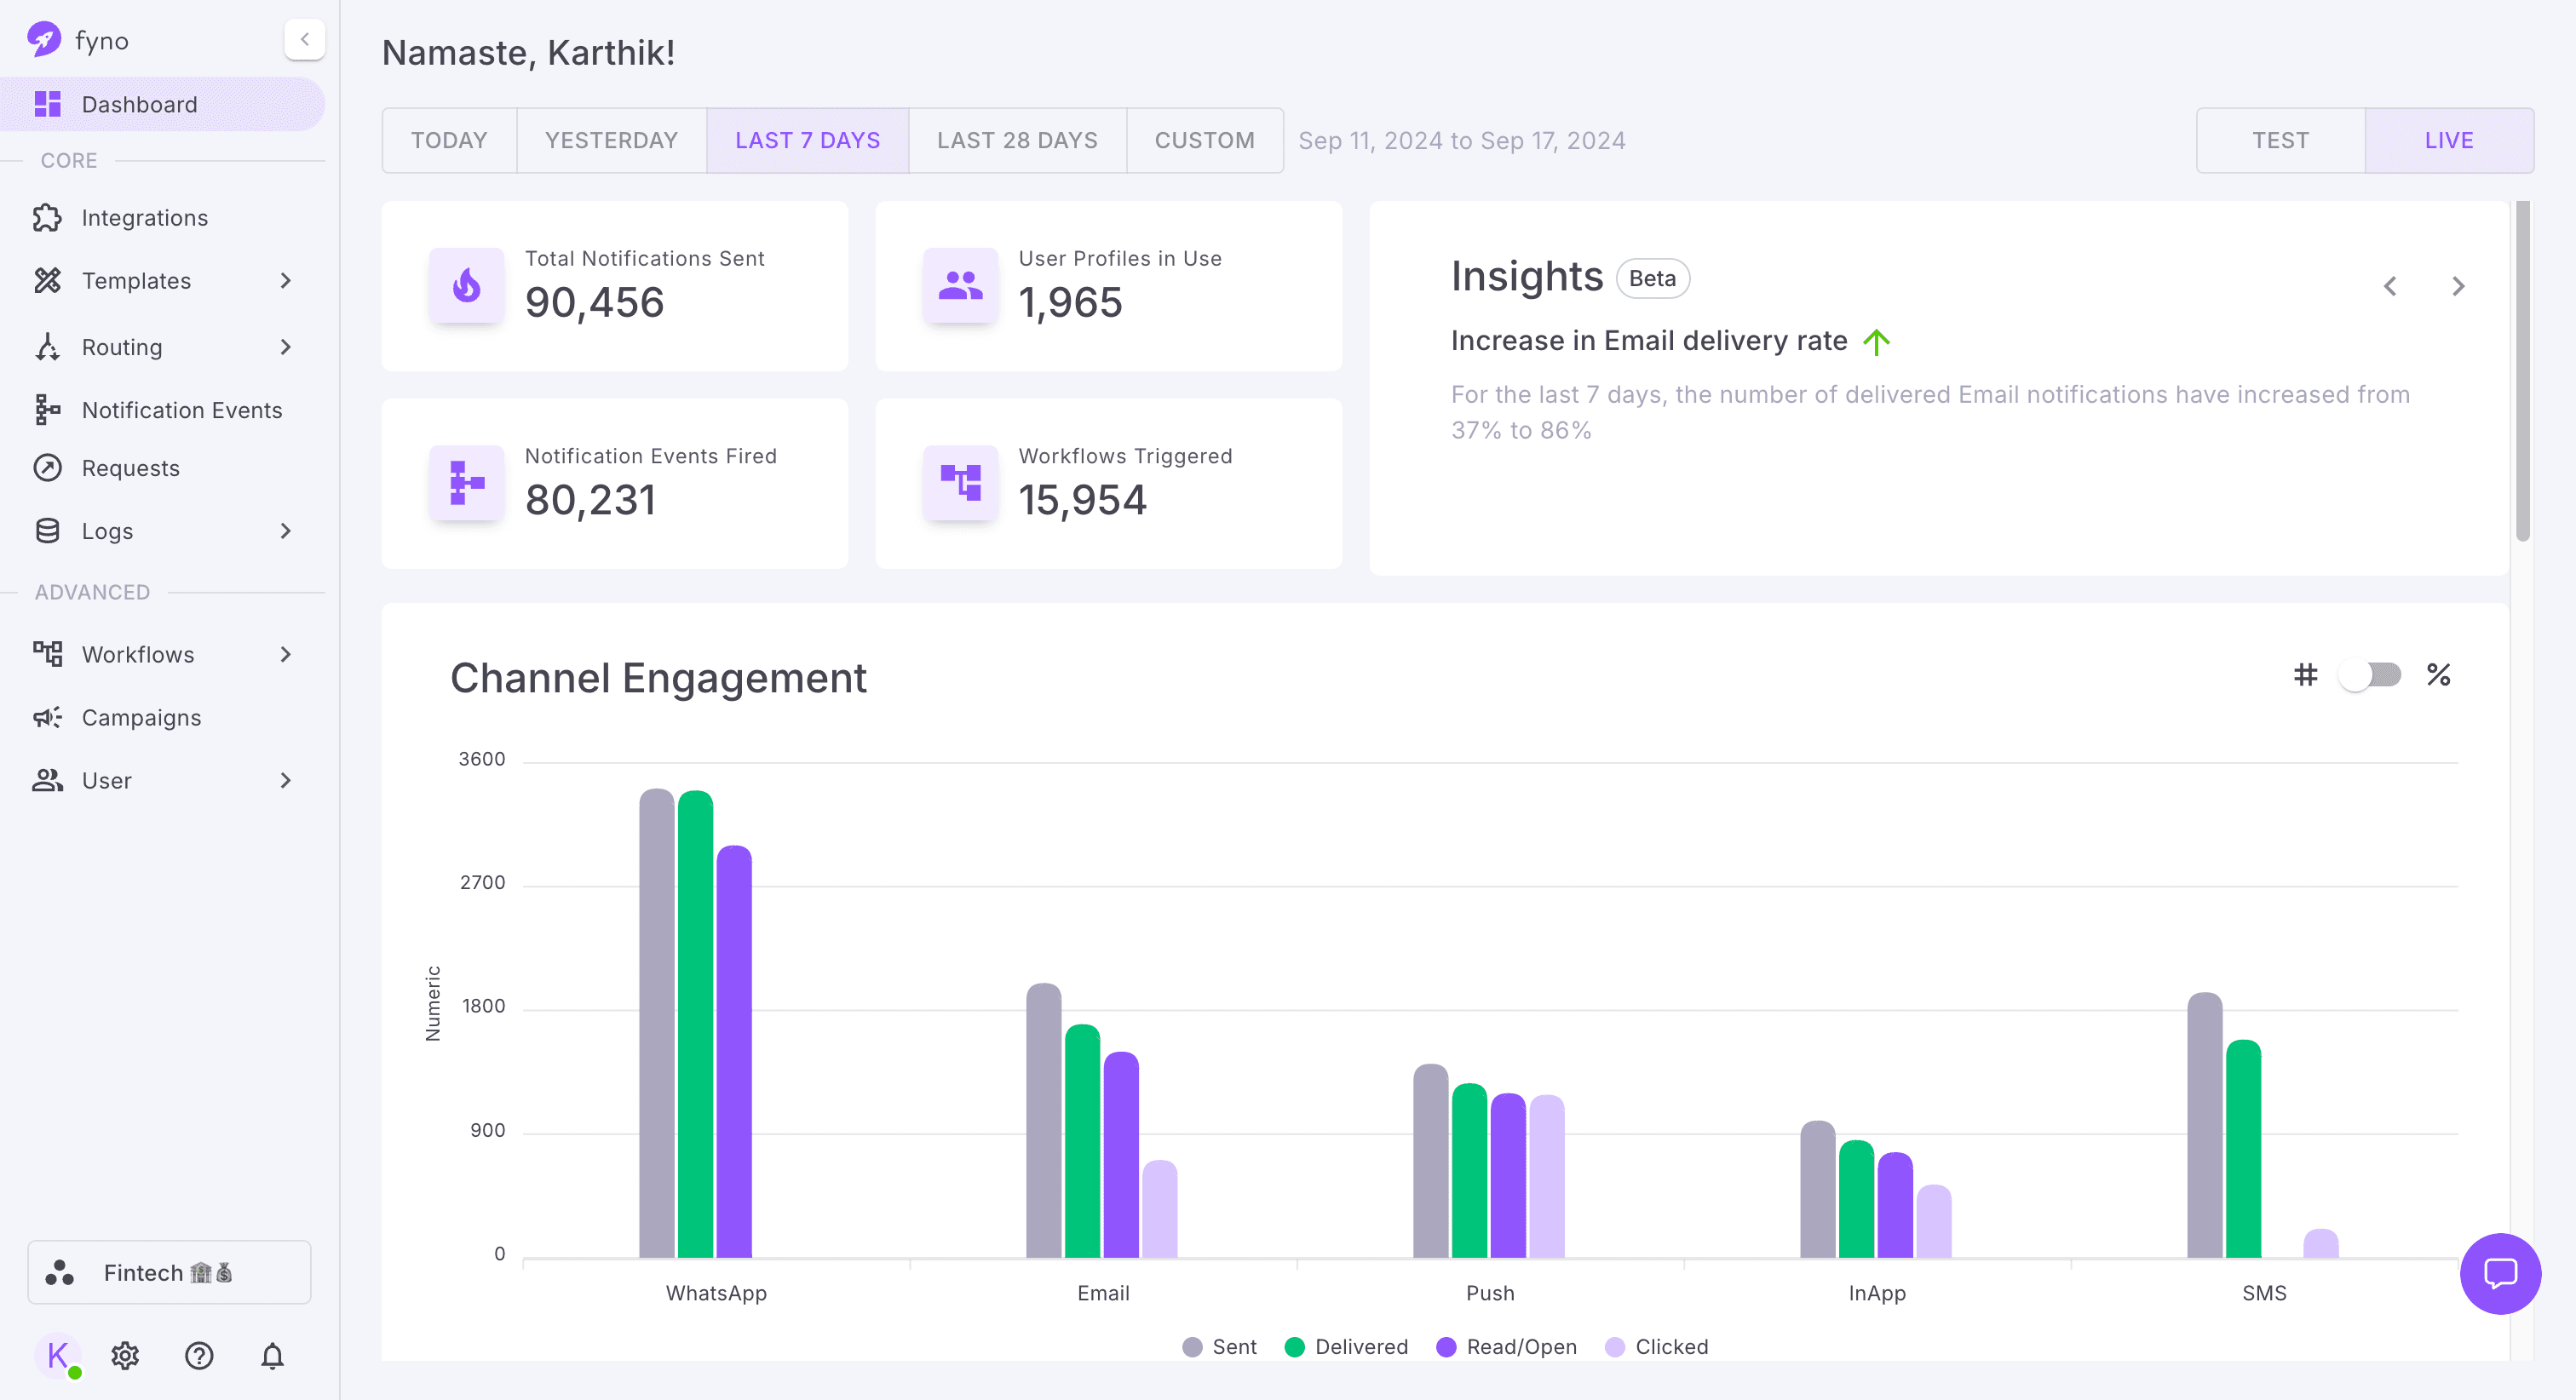Toggle Sent series in chart legend
The width and height of the screenshot is (2576, 1400).
pyautogui.click(x=1218, y=1347)
